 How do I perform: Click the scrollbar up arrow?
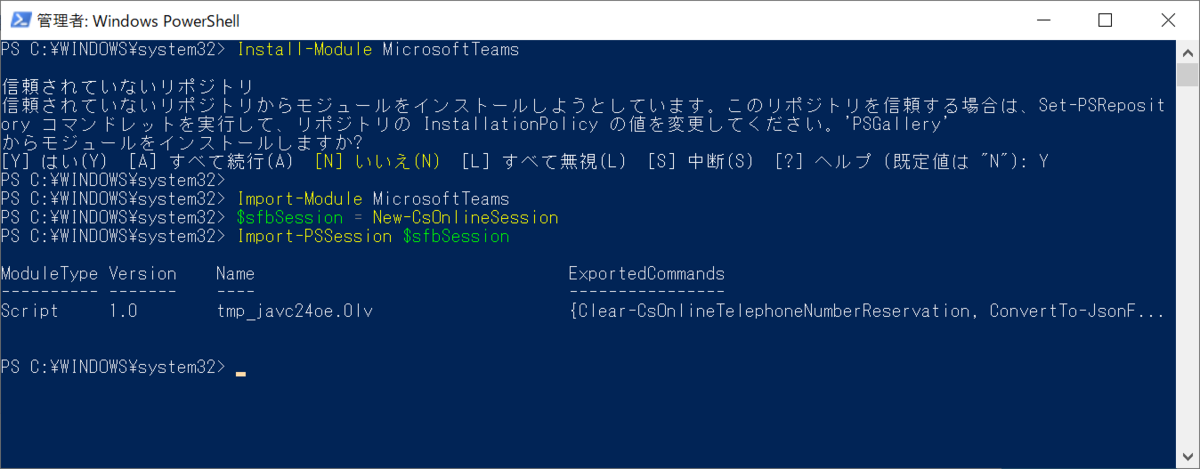click(x=1187, y=51)
